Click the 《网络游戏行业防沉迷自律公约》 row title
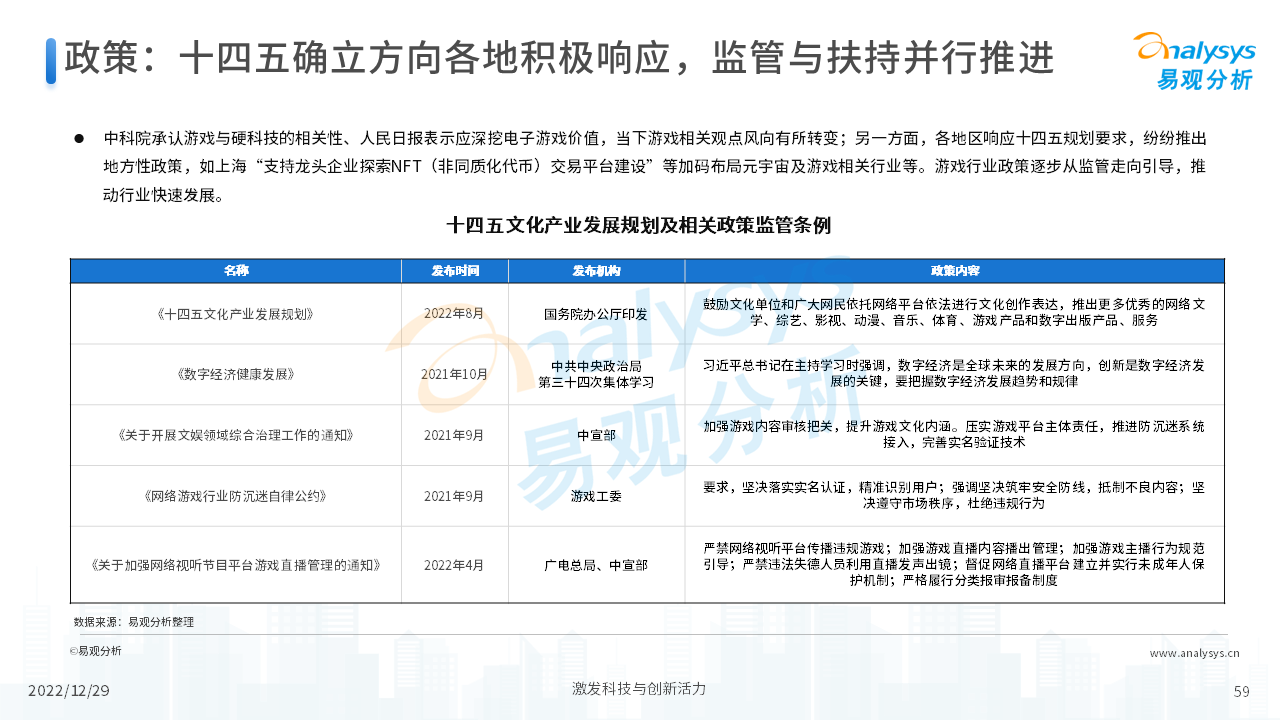 click(x=236, y=496)
